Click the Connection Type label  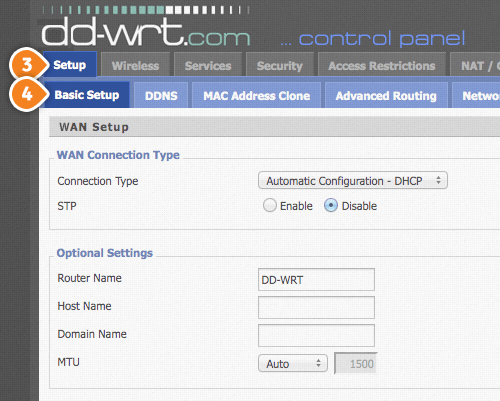(98, 181)
